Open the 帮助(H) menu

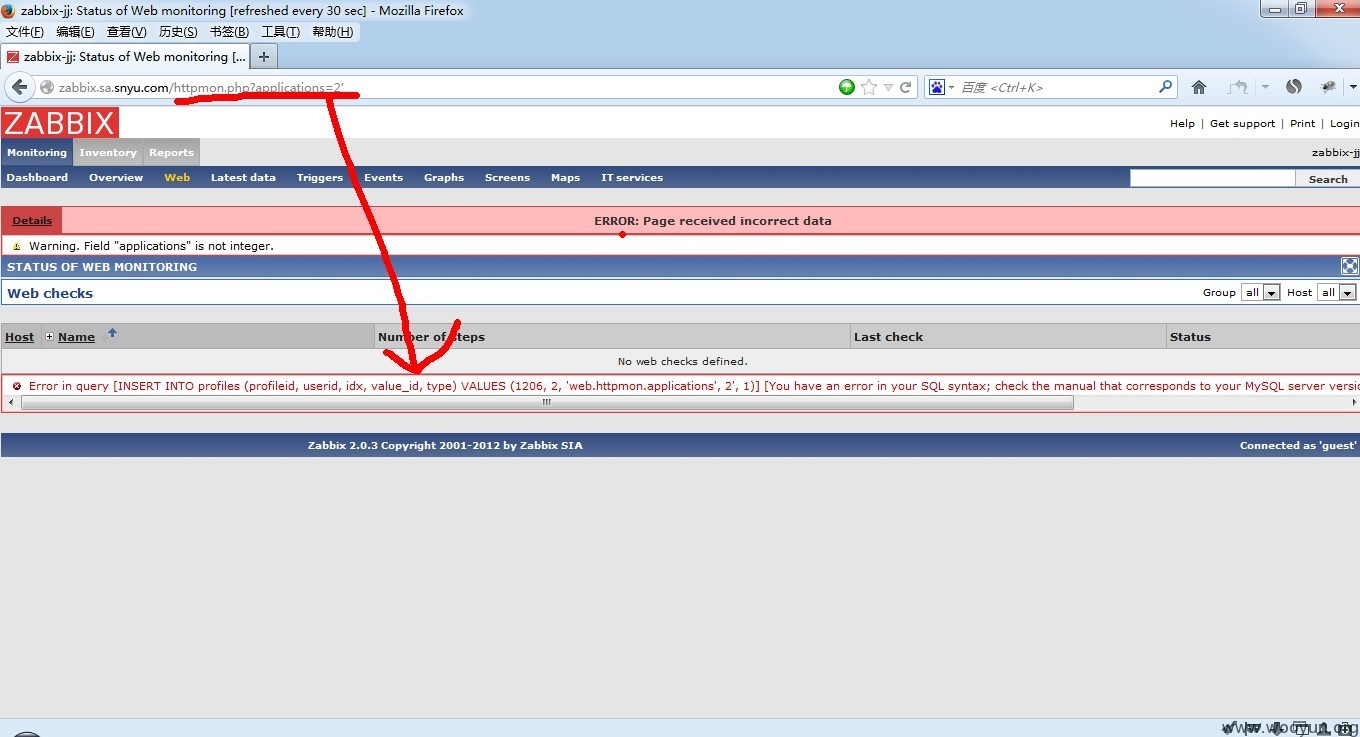point(332,32)
